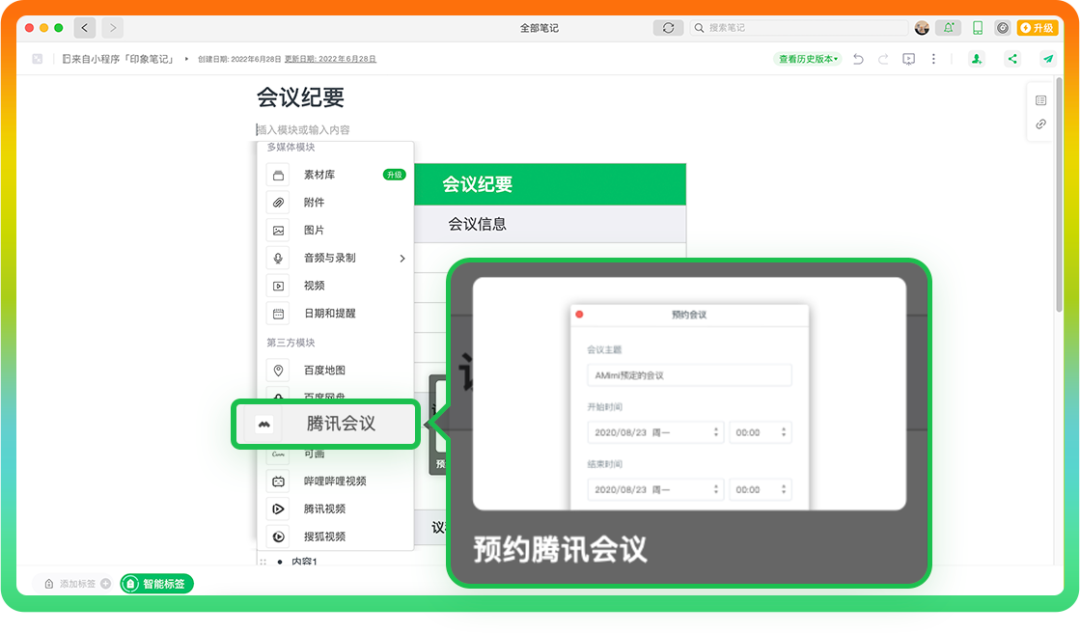
Task: Click the green mobile phone icon
Action: pos(977,28)
